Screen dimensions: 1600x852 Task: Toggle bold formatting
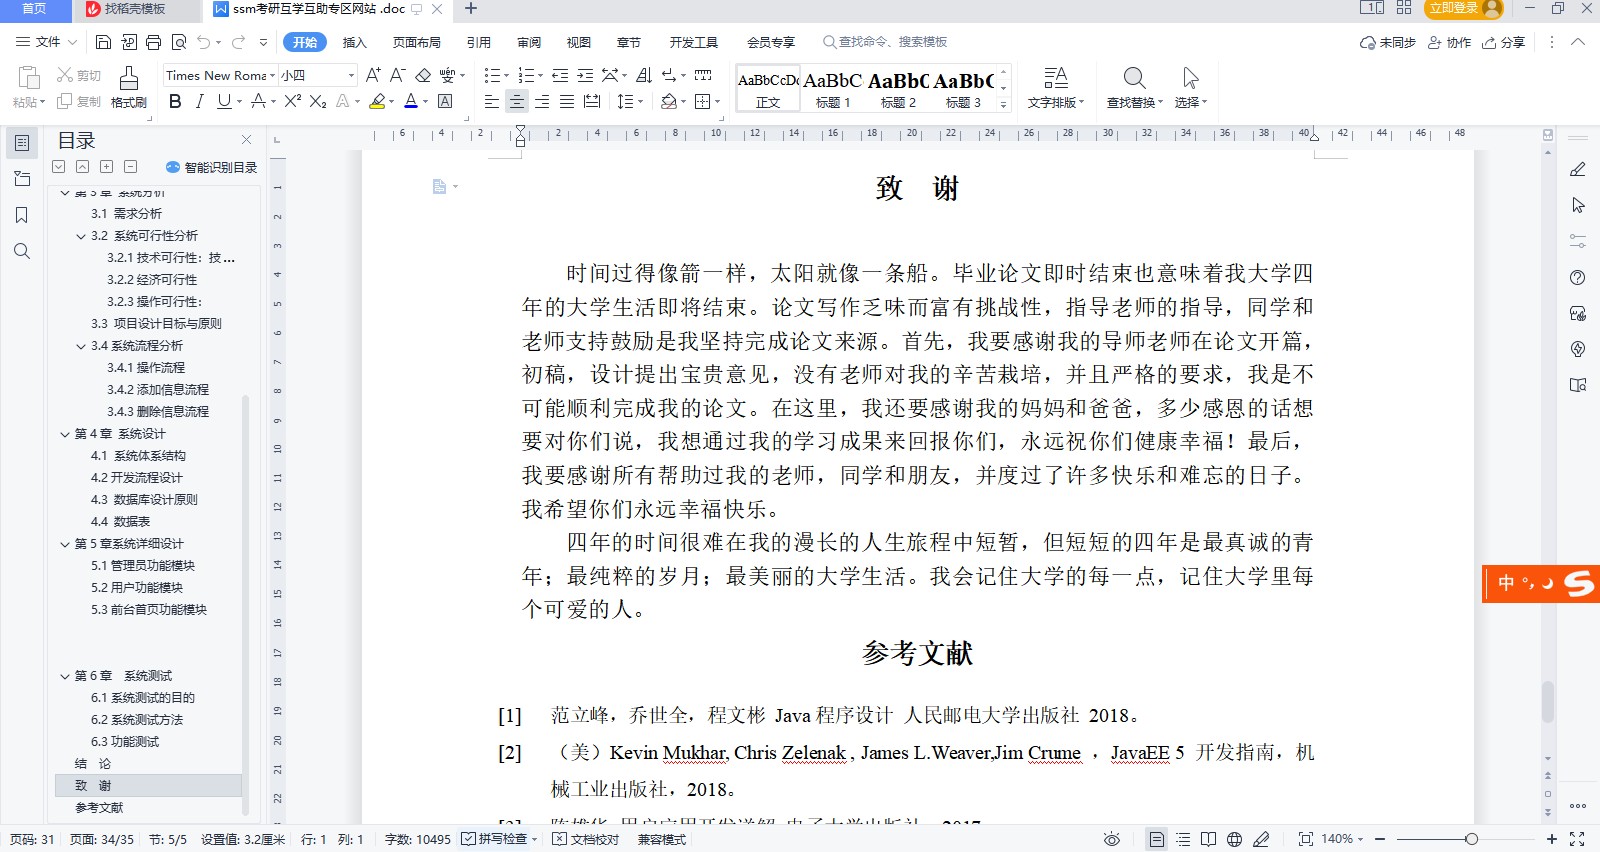pyautogui.click(x=175, y=101)
